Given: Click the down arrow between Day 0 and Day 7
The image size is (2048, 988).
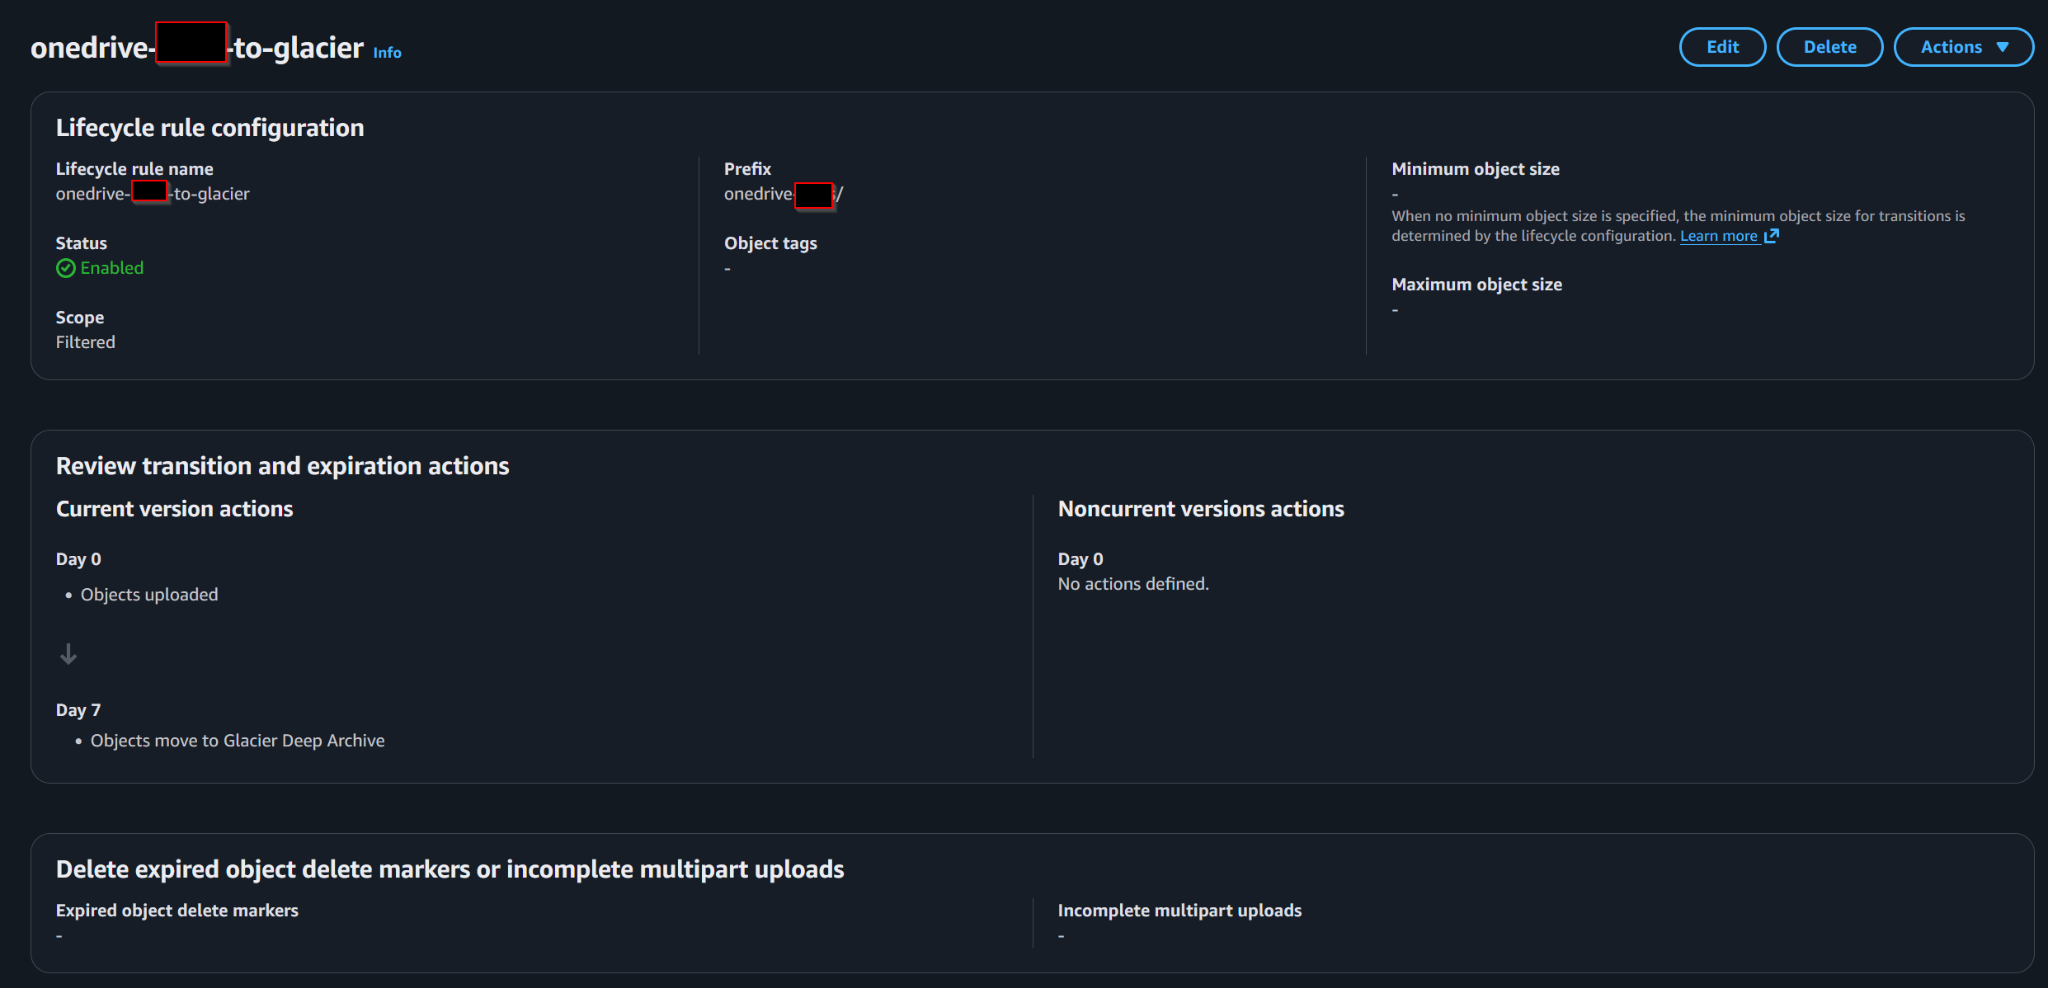Looking at the screenshot, I should [68, 654].
